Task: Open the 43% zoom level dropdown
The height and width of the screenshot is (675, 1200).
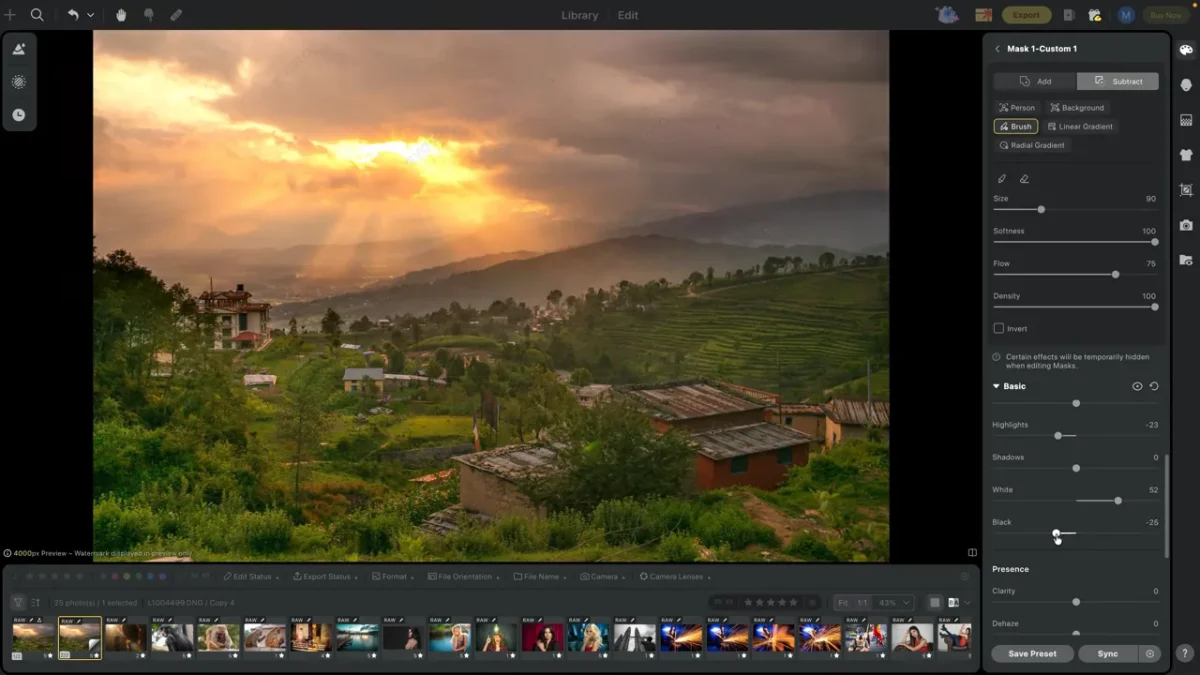Action: click(895, 603)
